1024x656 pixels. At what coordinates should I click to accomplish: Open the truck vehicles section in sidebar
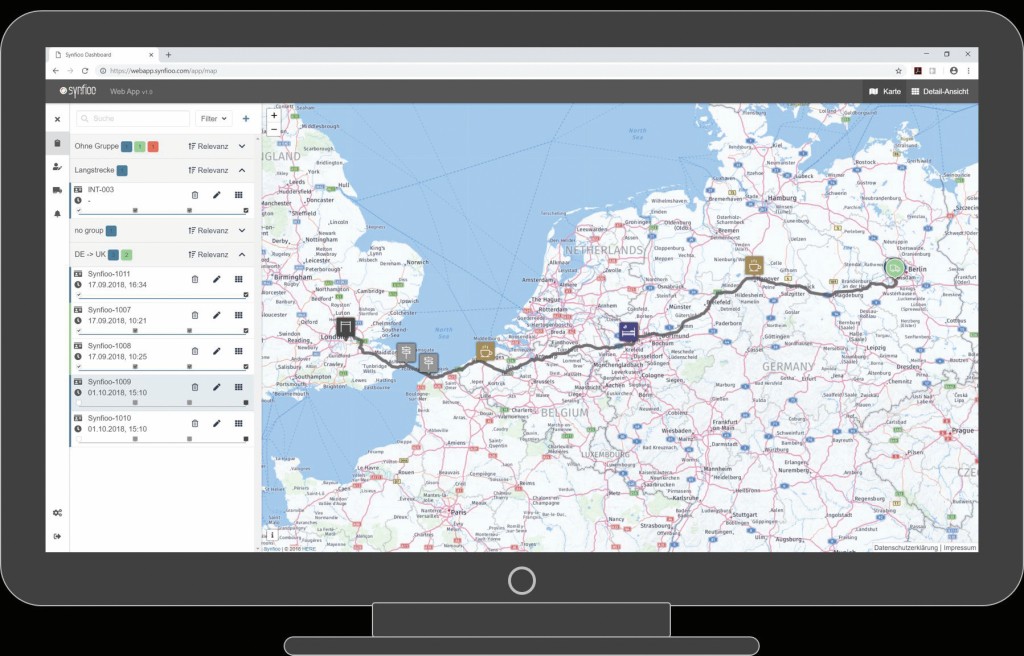tap(57, 190)
